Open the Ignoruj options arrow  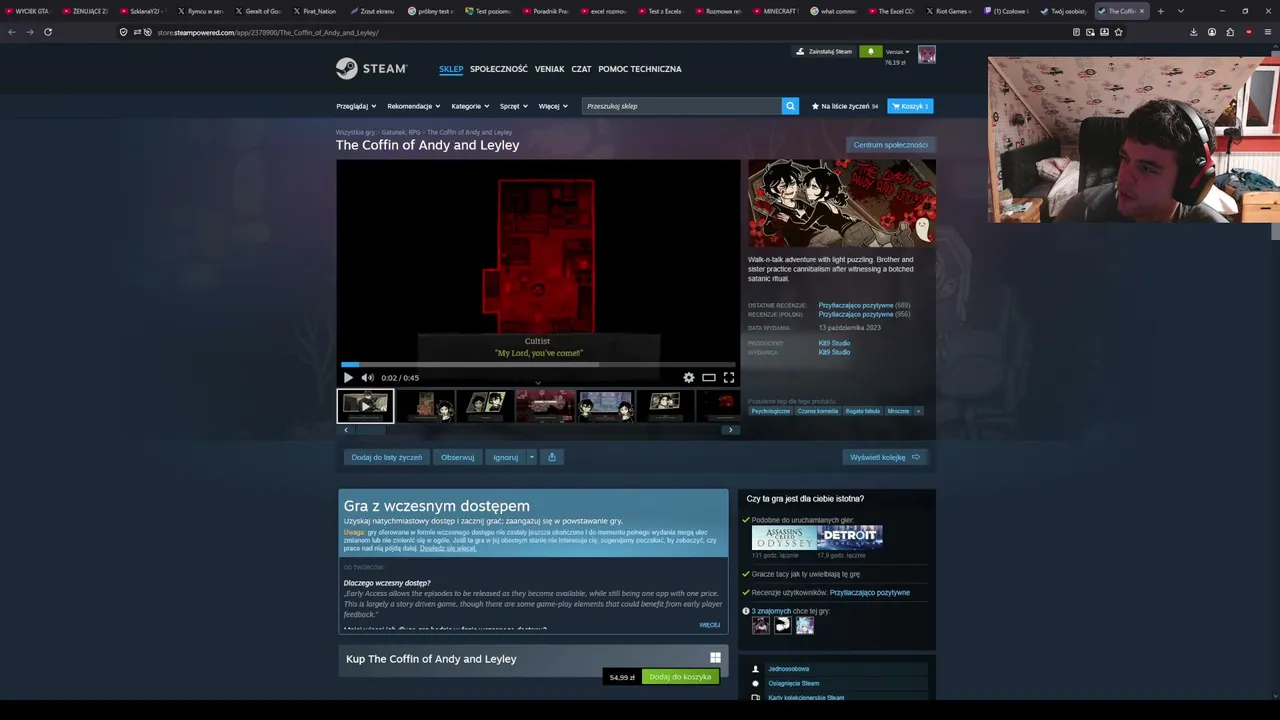[x=532, y=457]
